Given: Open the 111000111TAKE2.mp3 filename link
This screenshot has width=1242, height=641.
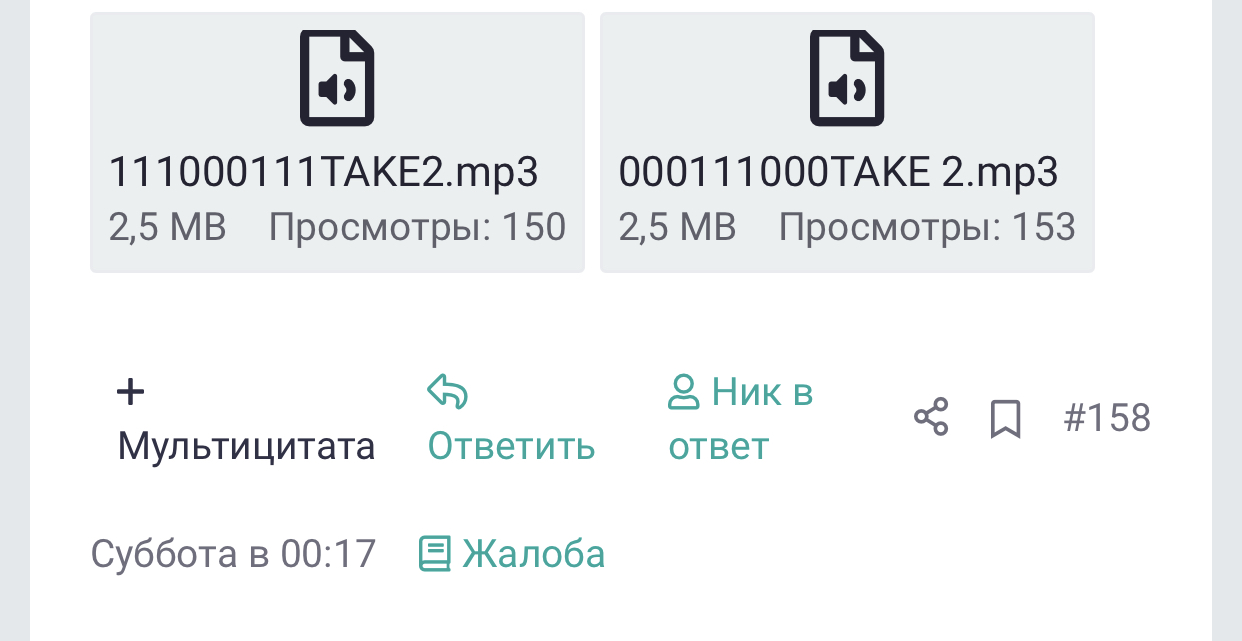Looking at the screenshot, I should point(324,173).
